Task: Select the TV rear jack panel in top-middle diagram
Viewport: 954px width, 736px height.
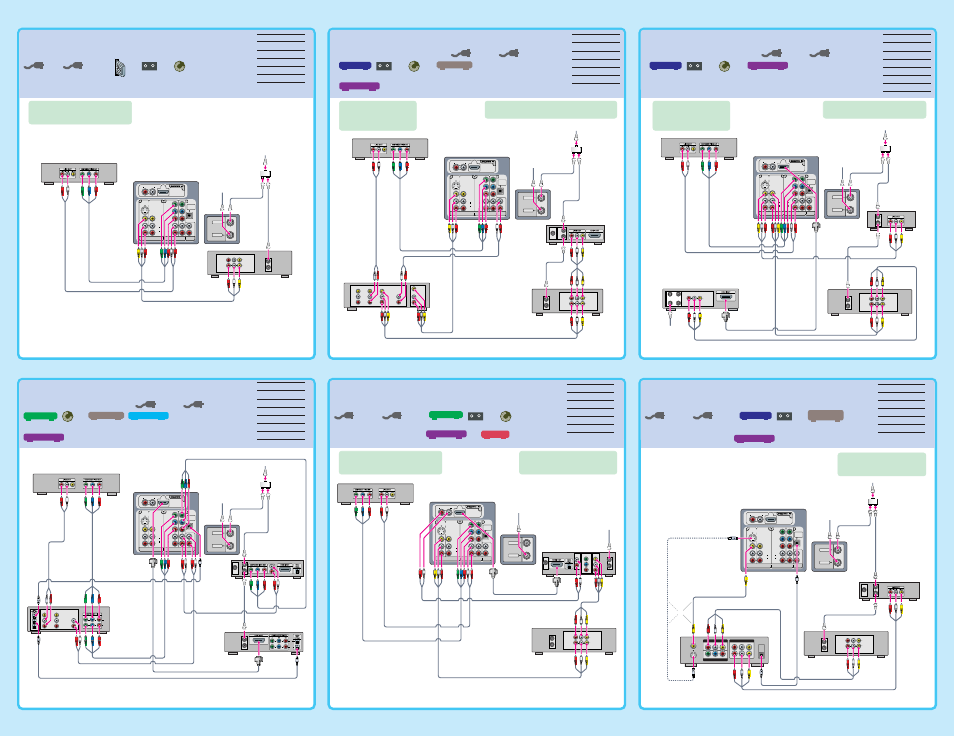Action: coord(477,189)
